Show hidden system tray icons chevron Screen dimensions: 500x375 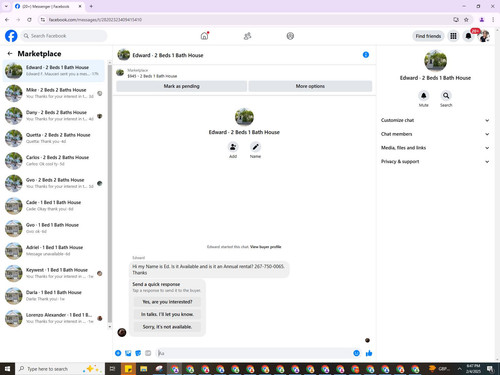pyautogui.click(x=459, y=369)
